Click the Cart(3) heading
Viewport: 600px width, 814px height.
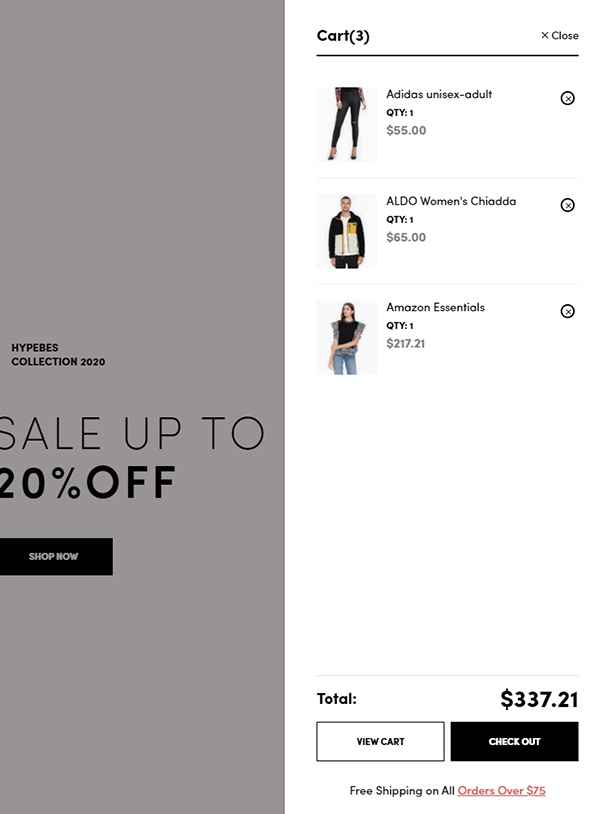343,36
